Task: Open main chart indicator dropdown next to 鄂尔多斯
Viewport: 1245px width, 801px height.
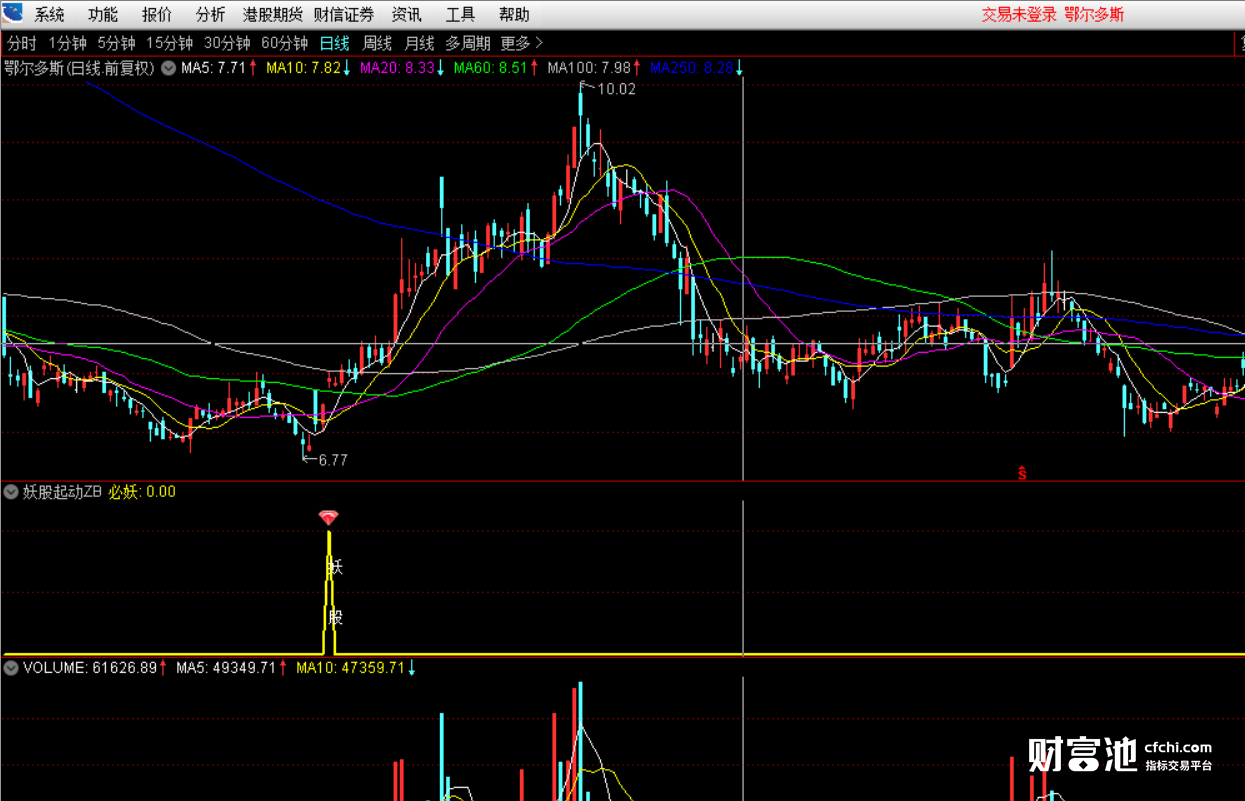Action: pos(169,68)
